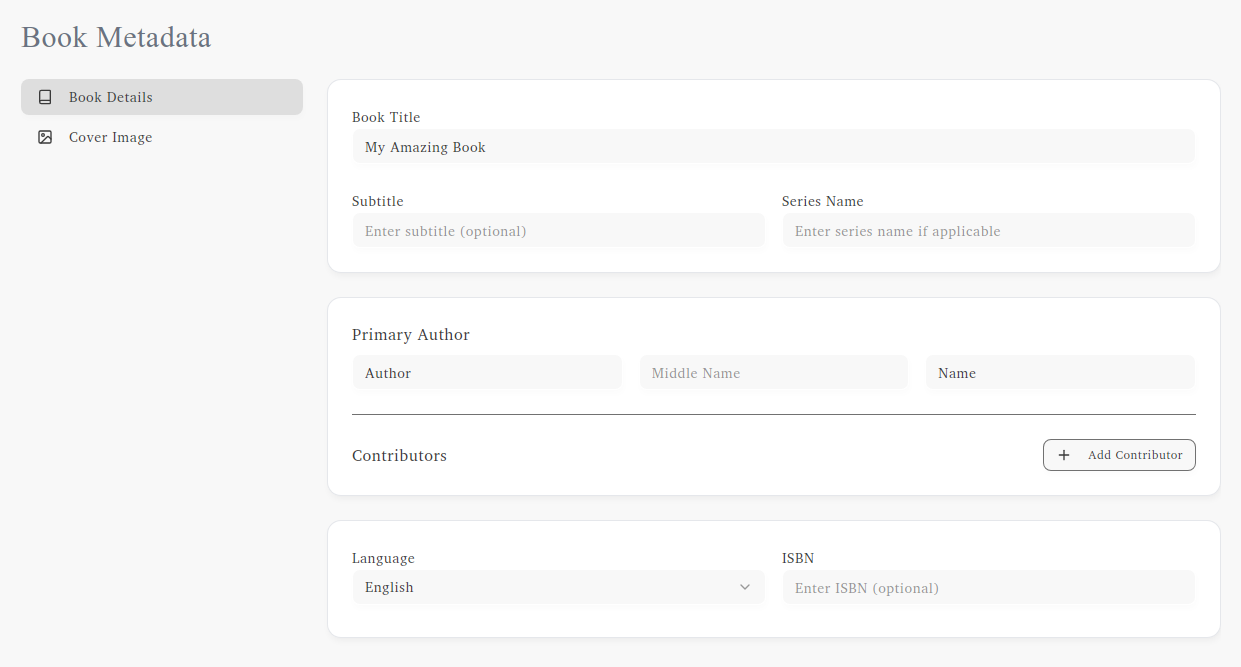Click the plus icon on Add Contributor
This screenshot has width=1241, height=667.
coord(1063,455)
